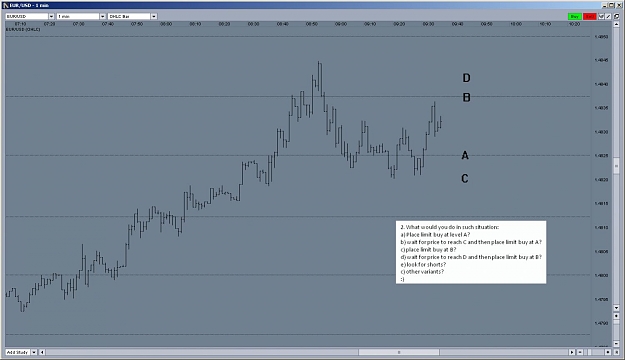Click the horizontal scrollbar thumb

pyautogui.click(x=399, y=352)
